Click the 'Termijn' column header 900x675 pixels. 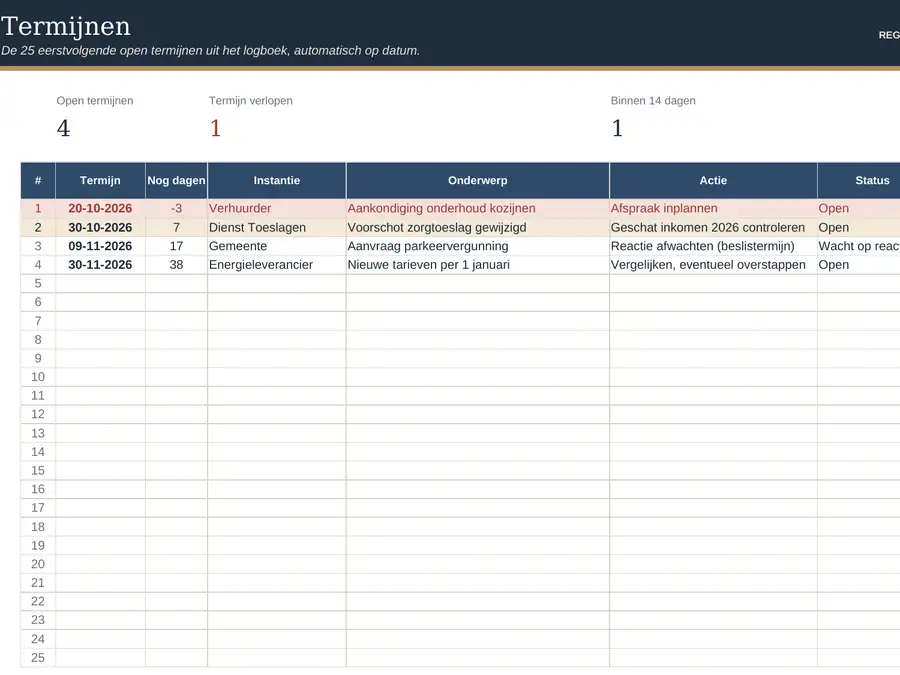[100, 180]
